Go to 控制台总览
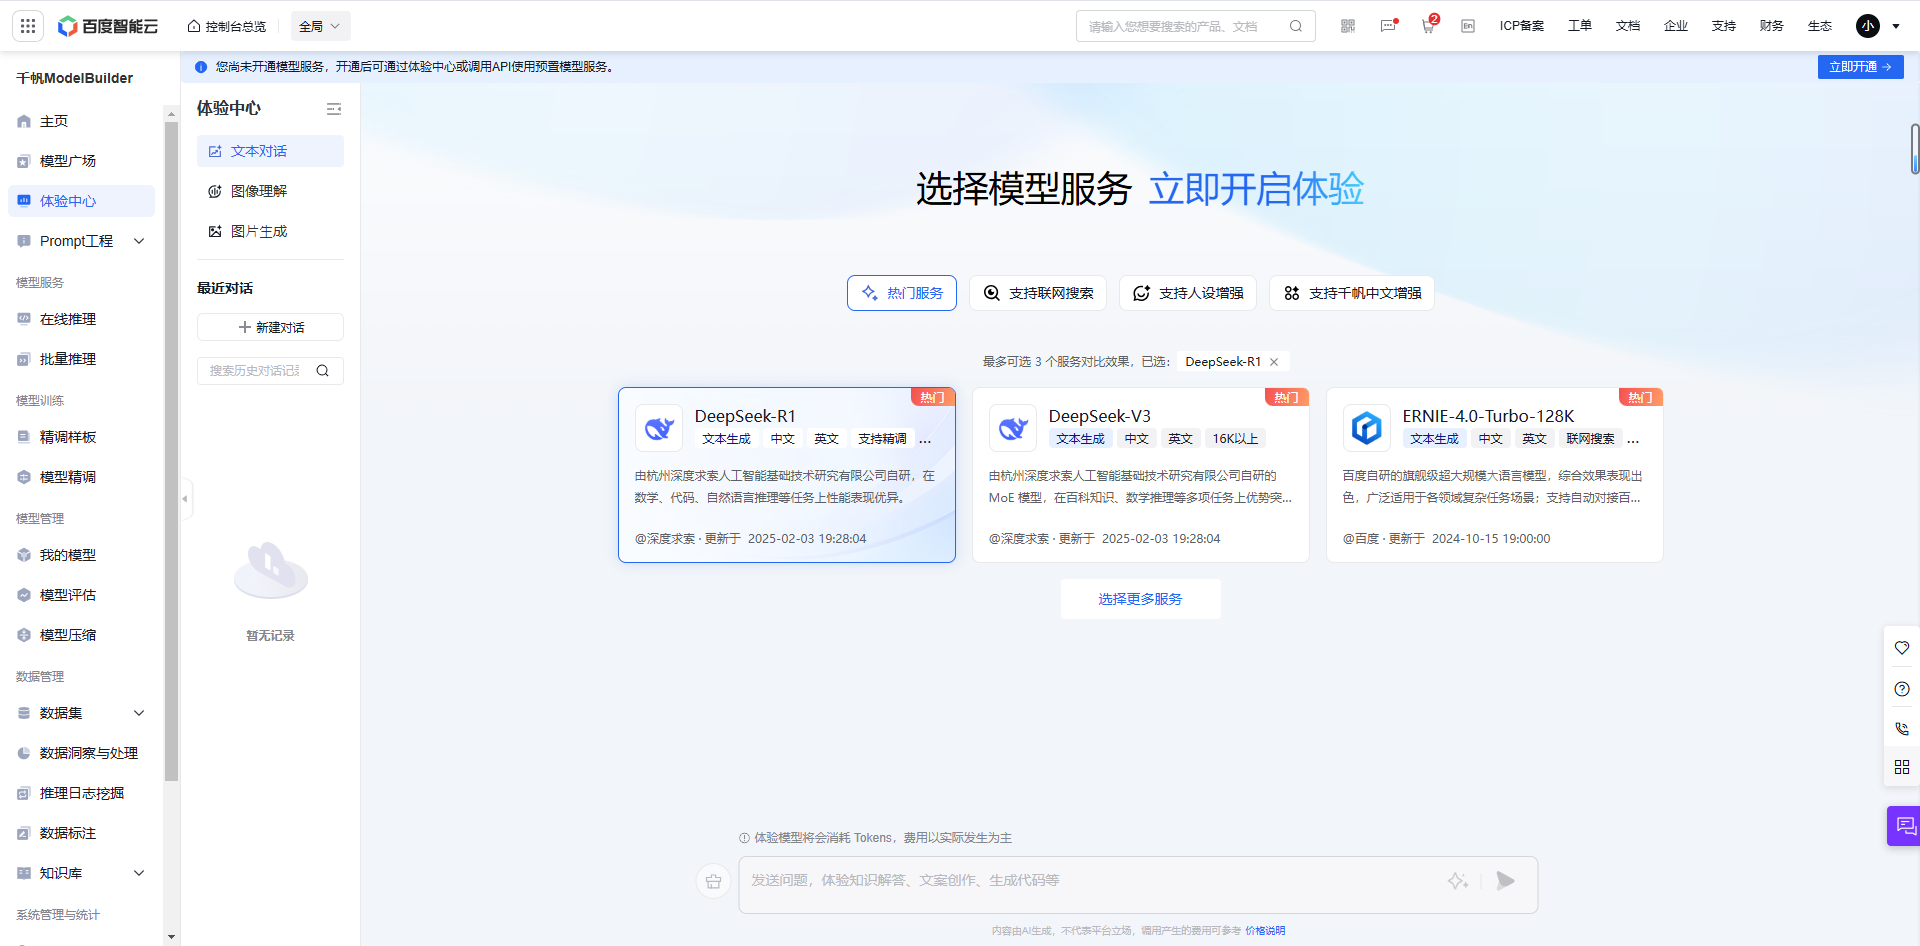1920x946 pixels. click(227, 26)
